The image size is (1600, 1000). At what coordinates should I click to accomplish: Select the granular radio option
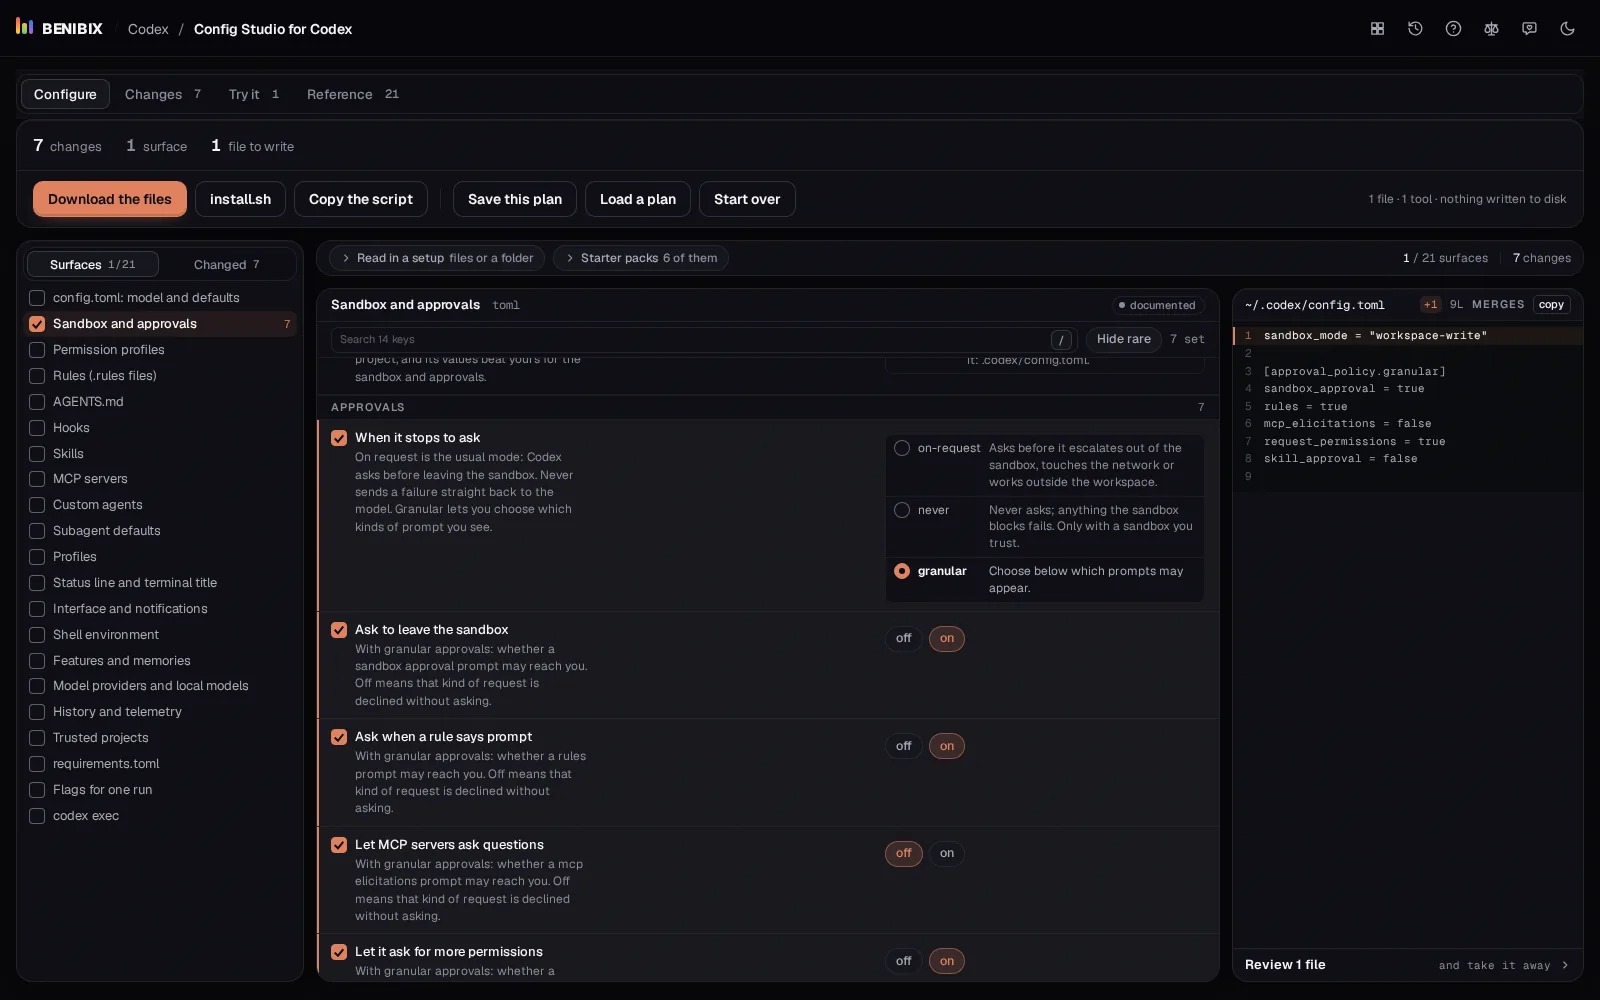tap(902, 571)
